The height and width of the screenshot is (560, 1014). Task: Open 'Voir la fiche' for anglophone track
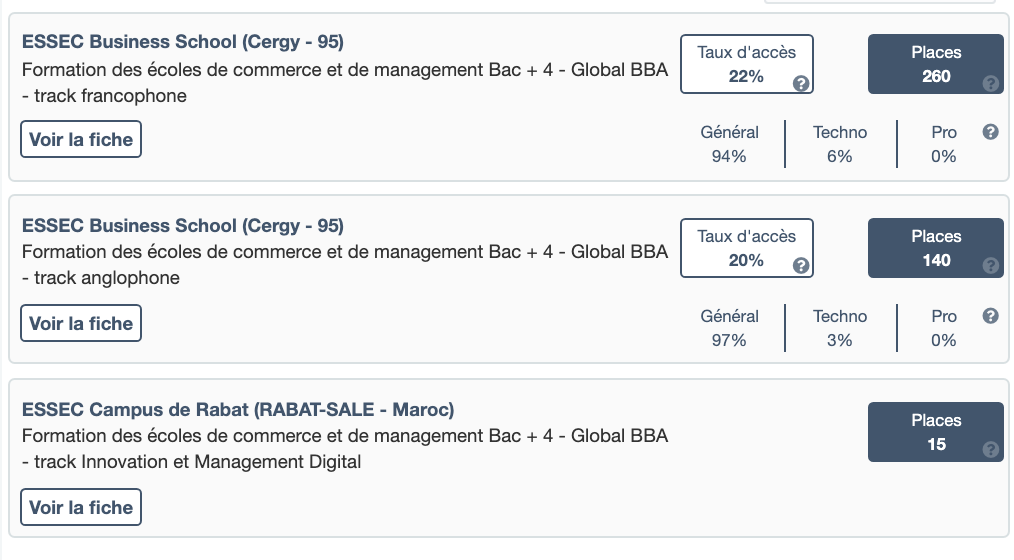pos(81,324)
